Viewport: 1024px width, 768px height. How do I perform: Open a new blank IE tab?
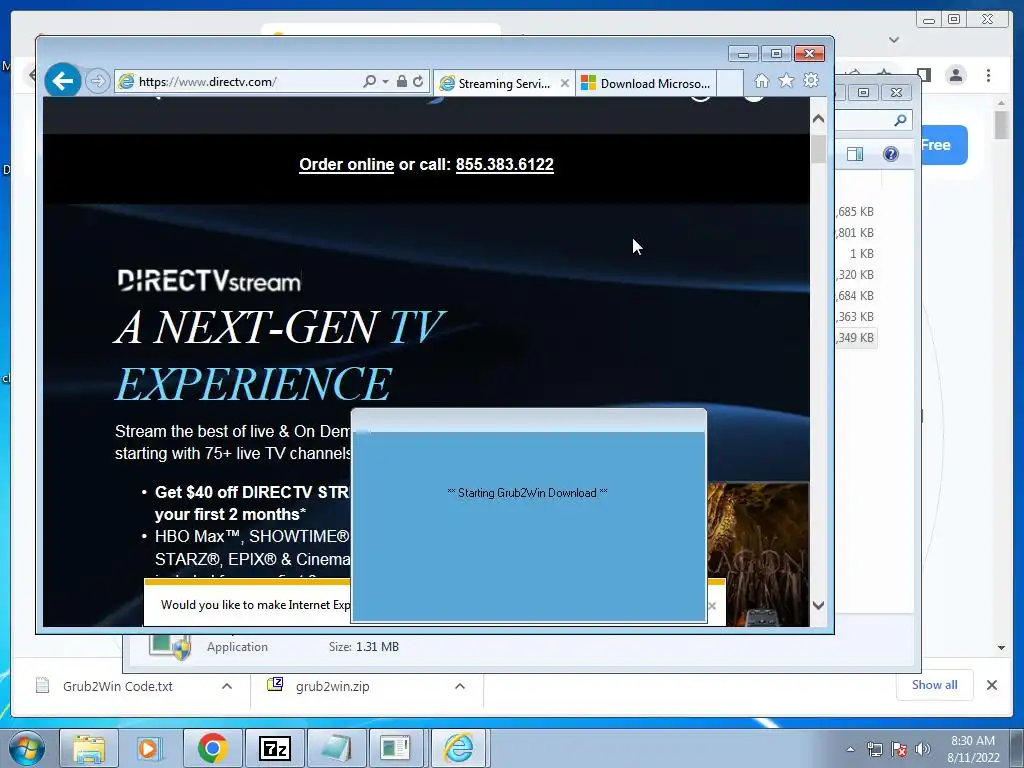(x=730, y=84)
